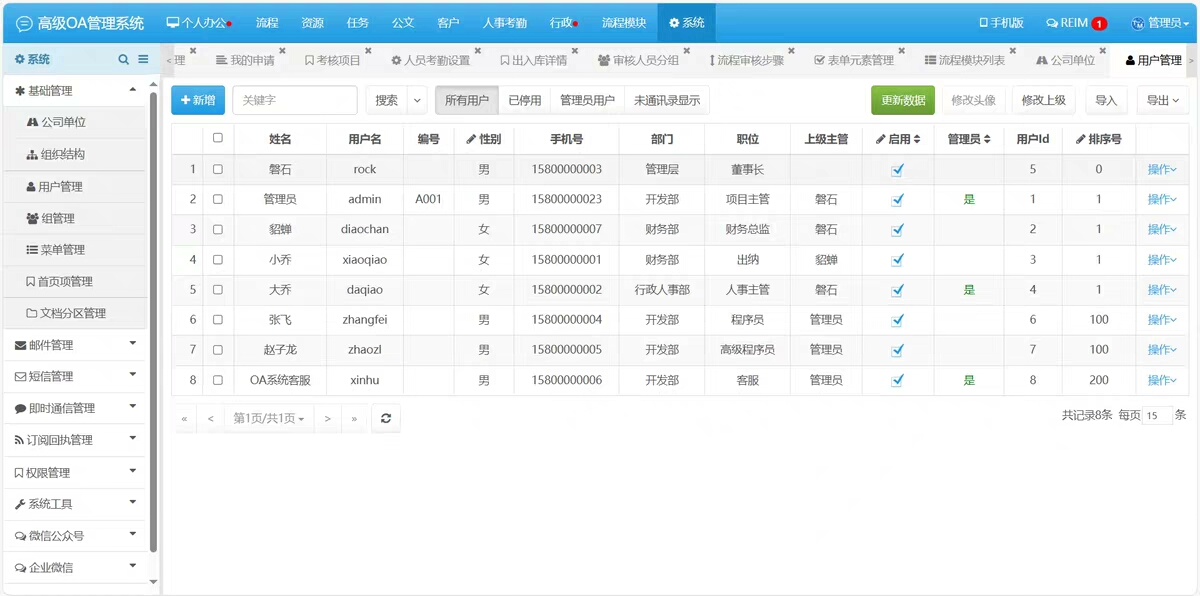Expand the 短信管理 sidebar section
Viewport: 1200px width, 596px height.
click(75, 377)
